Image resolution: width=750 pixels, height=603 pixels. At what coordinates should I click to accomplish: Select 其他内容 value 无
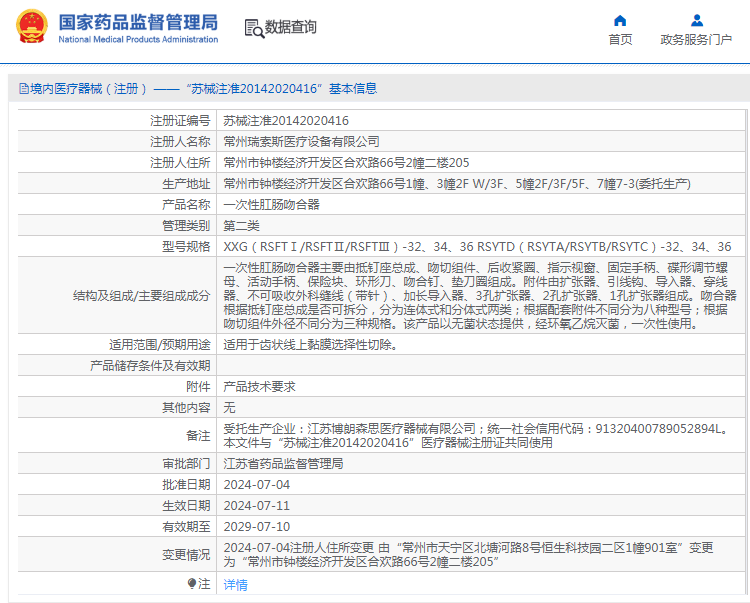click(230, 407)
